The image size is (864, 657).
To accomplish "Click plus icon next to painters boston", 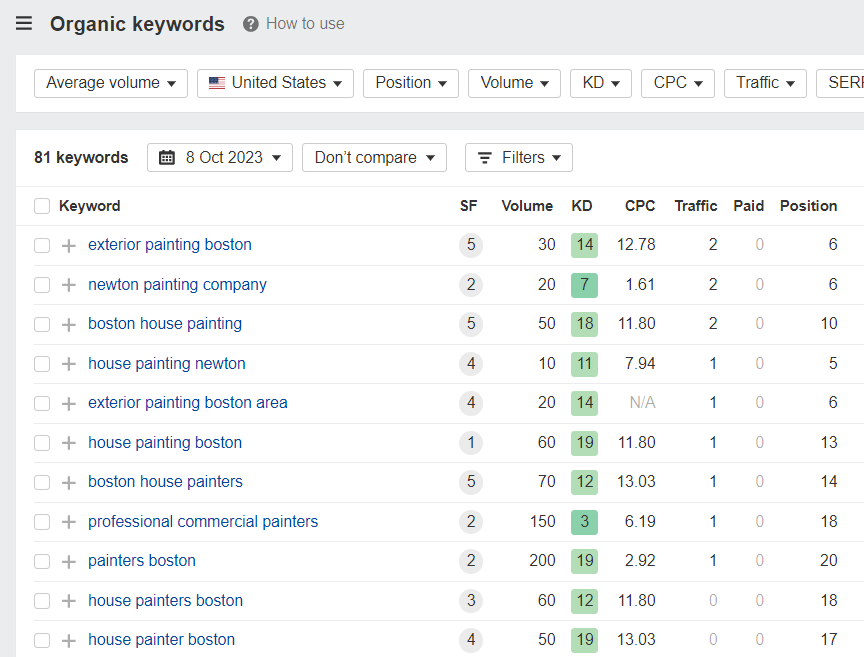I will (x=69, y=561).
